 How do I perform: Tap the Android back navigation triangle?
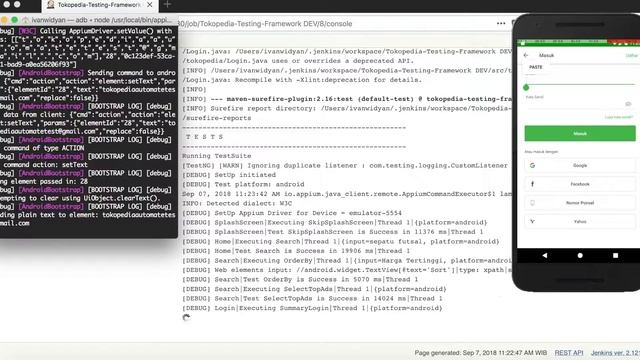click(544, 256)
